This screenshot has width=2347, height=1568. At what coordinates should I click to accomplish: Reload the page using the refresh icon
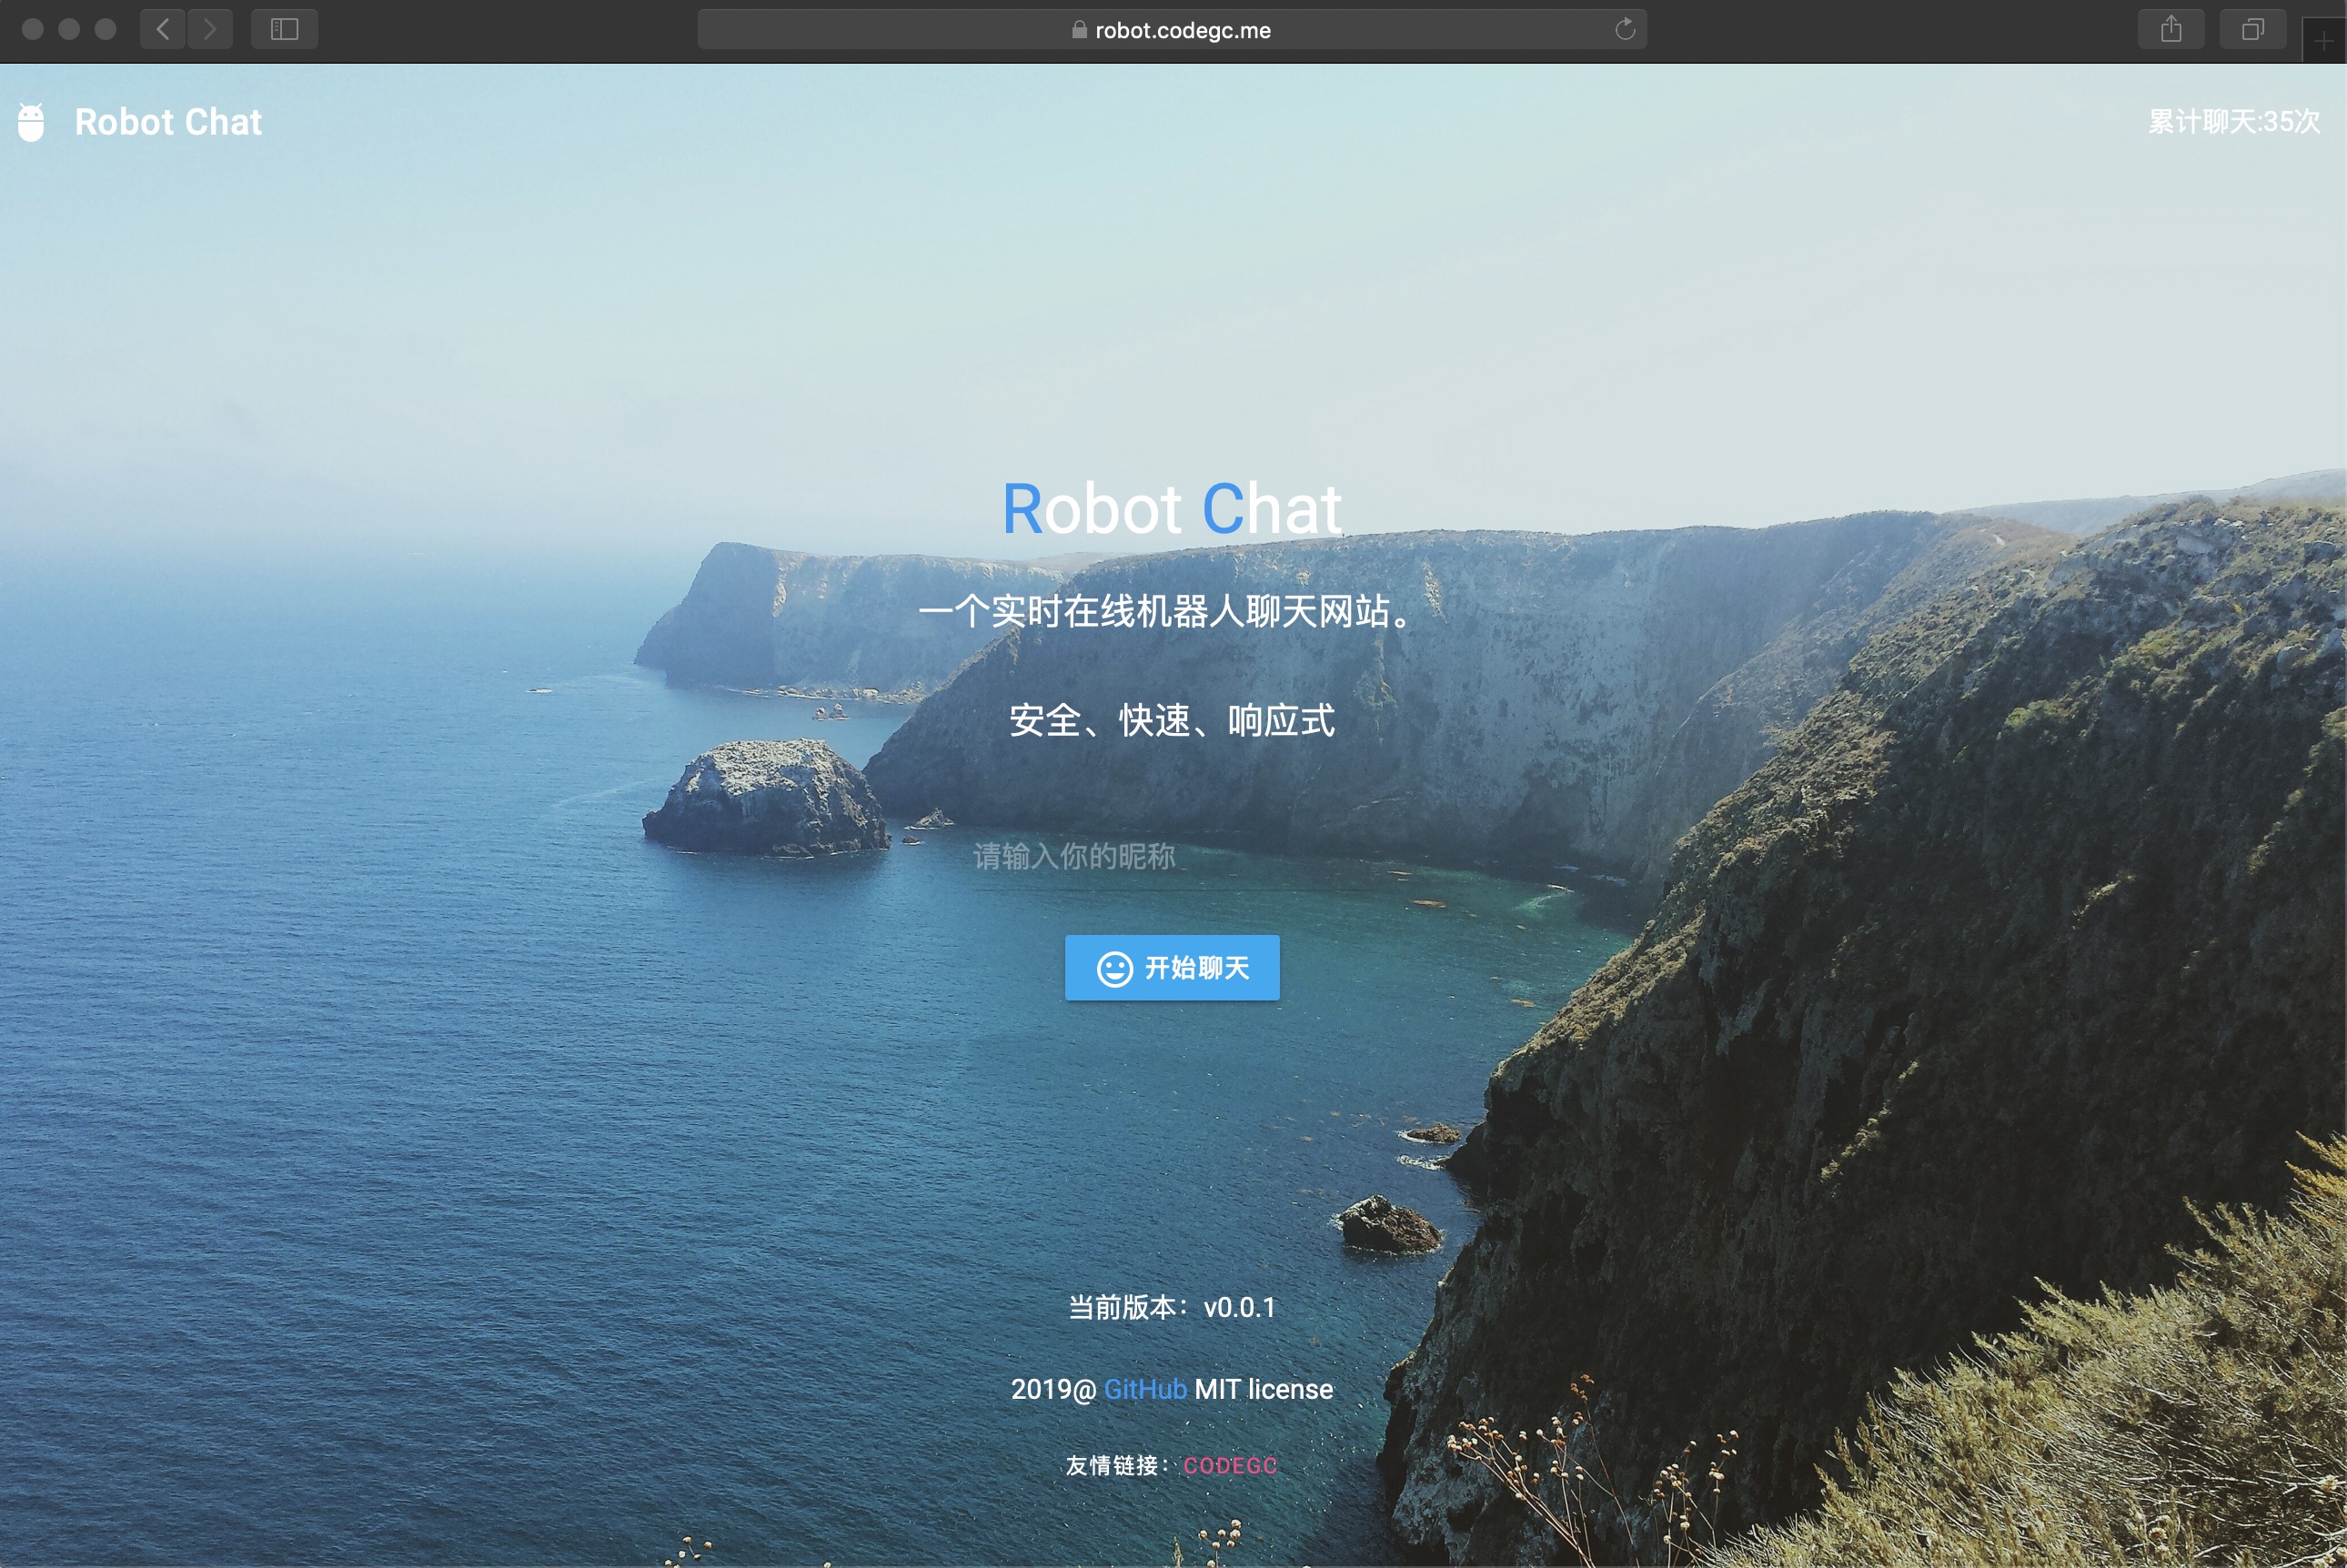coord(1625,29)
